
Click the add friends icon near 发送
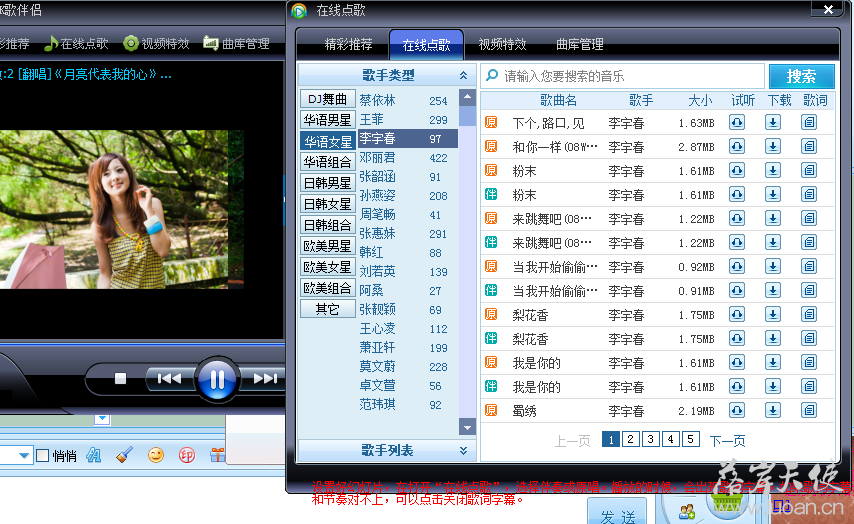pos(687,512)
